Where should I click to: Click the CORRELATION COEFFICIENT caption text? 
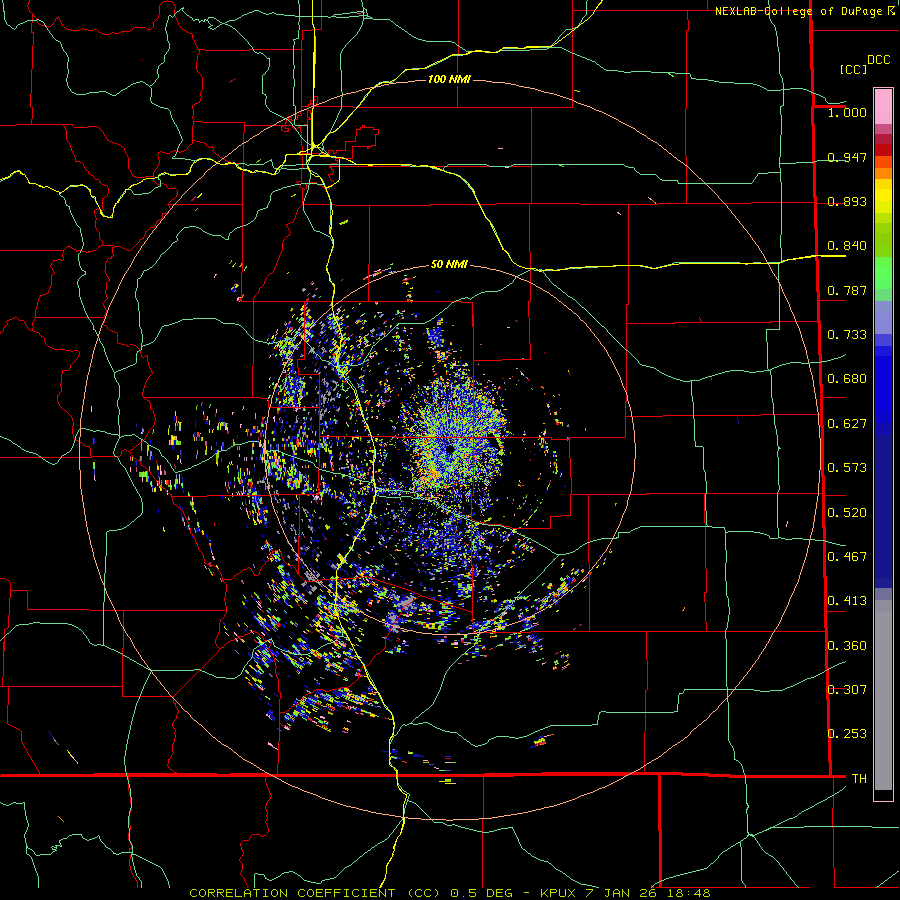click(292, 893)
